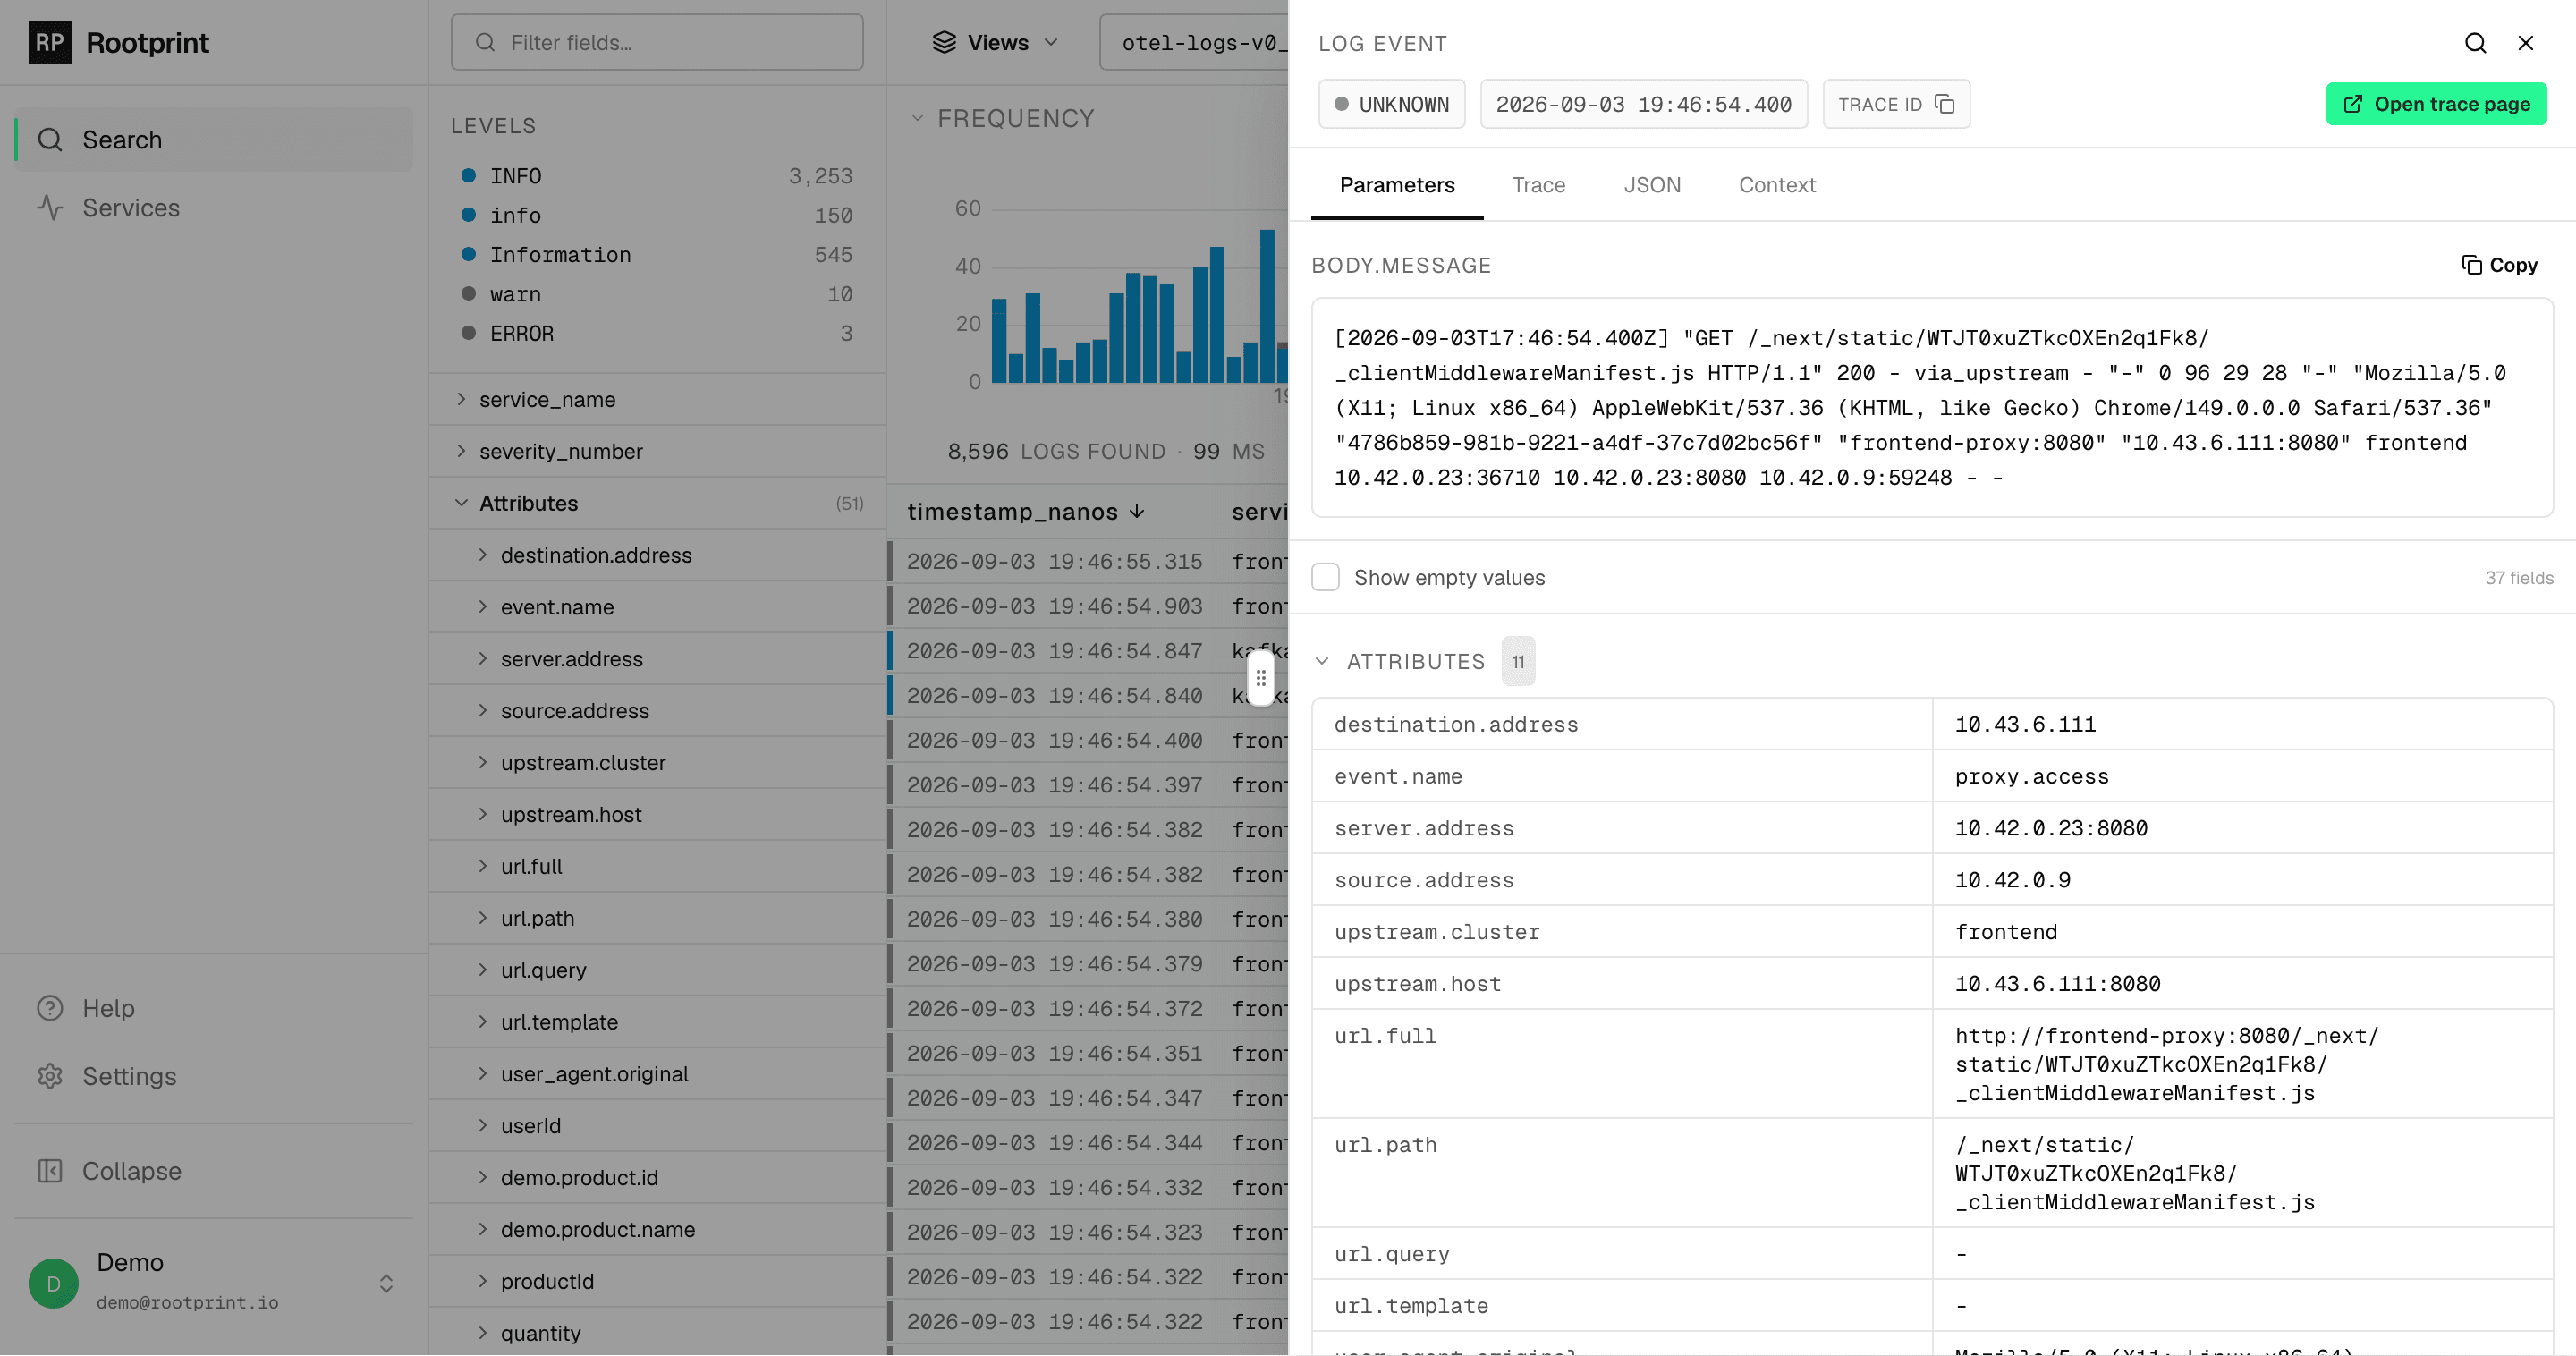Expand the upstream.host field

(x=657, y=815)
